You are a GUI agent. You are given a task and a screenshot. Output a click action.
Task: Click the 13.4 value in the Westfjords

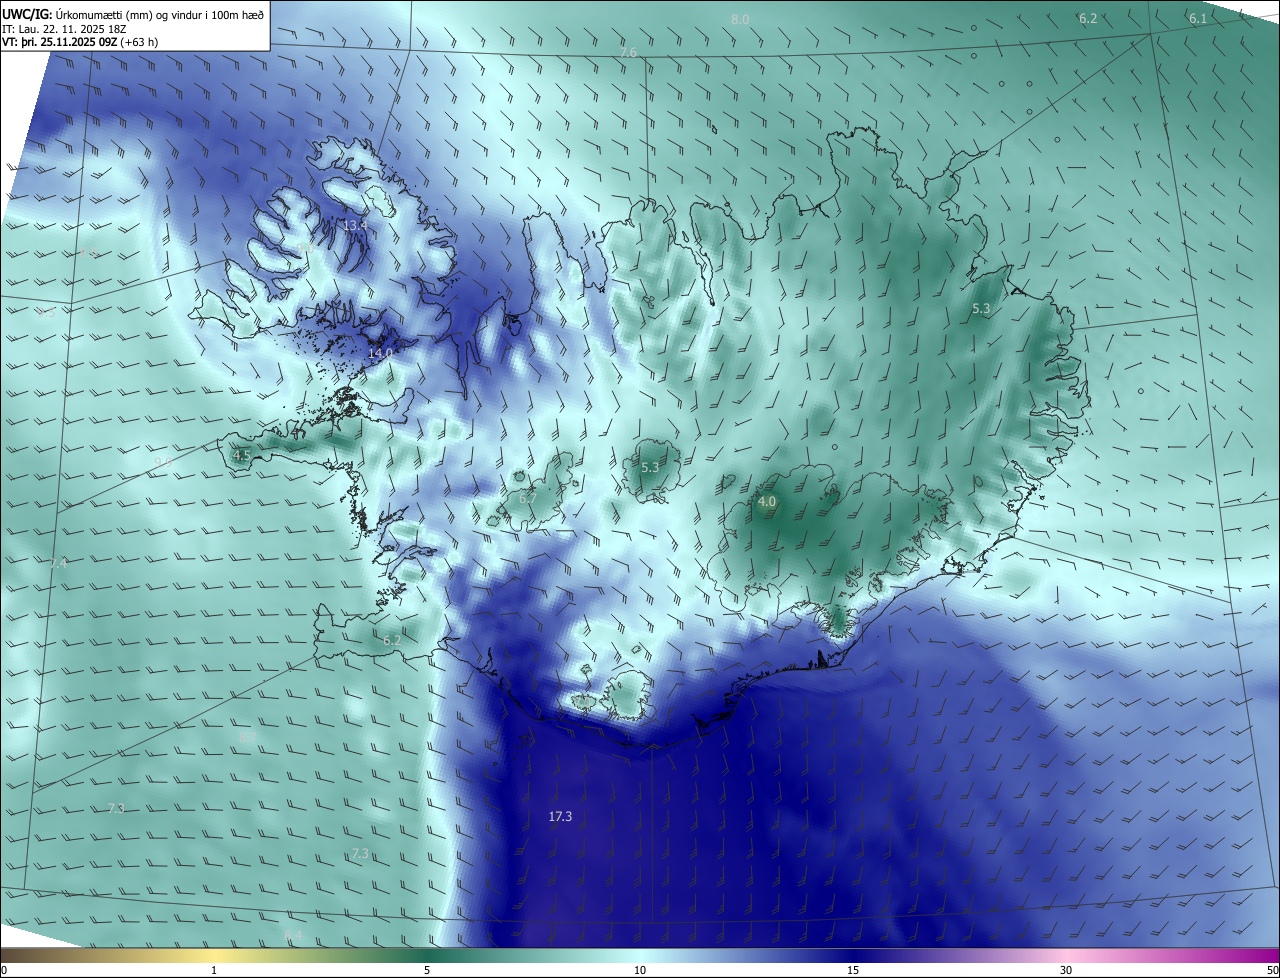tap(355, 226)
